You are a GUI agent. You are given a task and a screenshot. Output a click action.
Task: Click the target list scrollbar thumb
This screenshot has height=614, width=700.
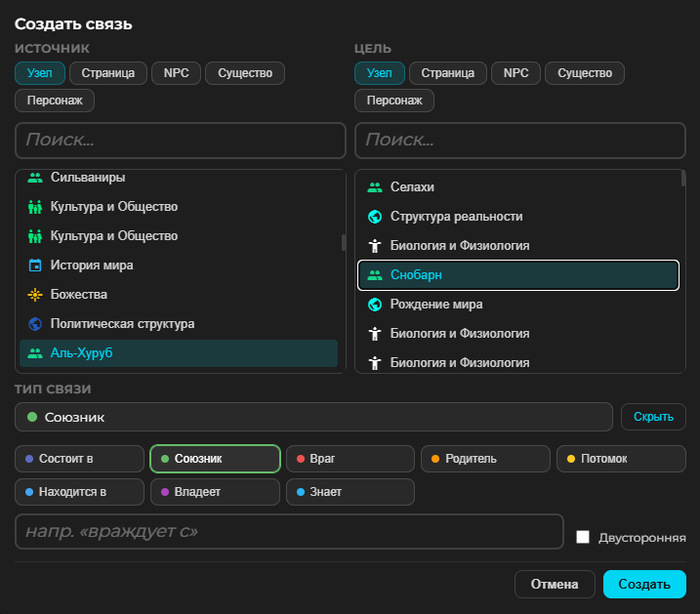[683, 179]
